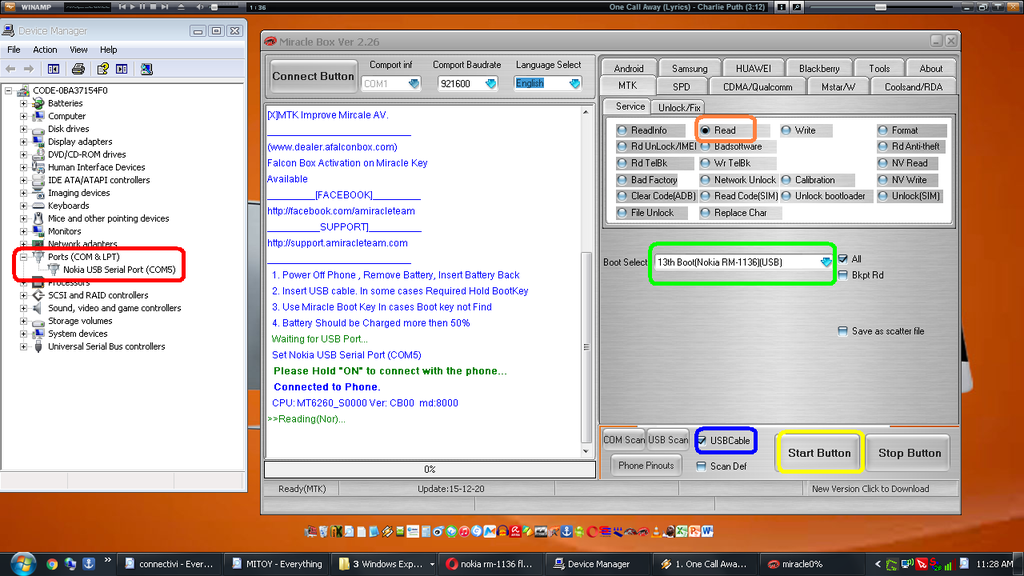1024x576 pixels.
Task: Select the Format radio option
Action: tap(884, 131)
